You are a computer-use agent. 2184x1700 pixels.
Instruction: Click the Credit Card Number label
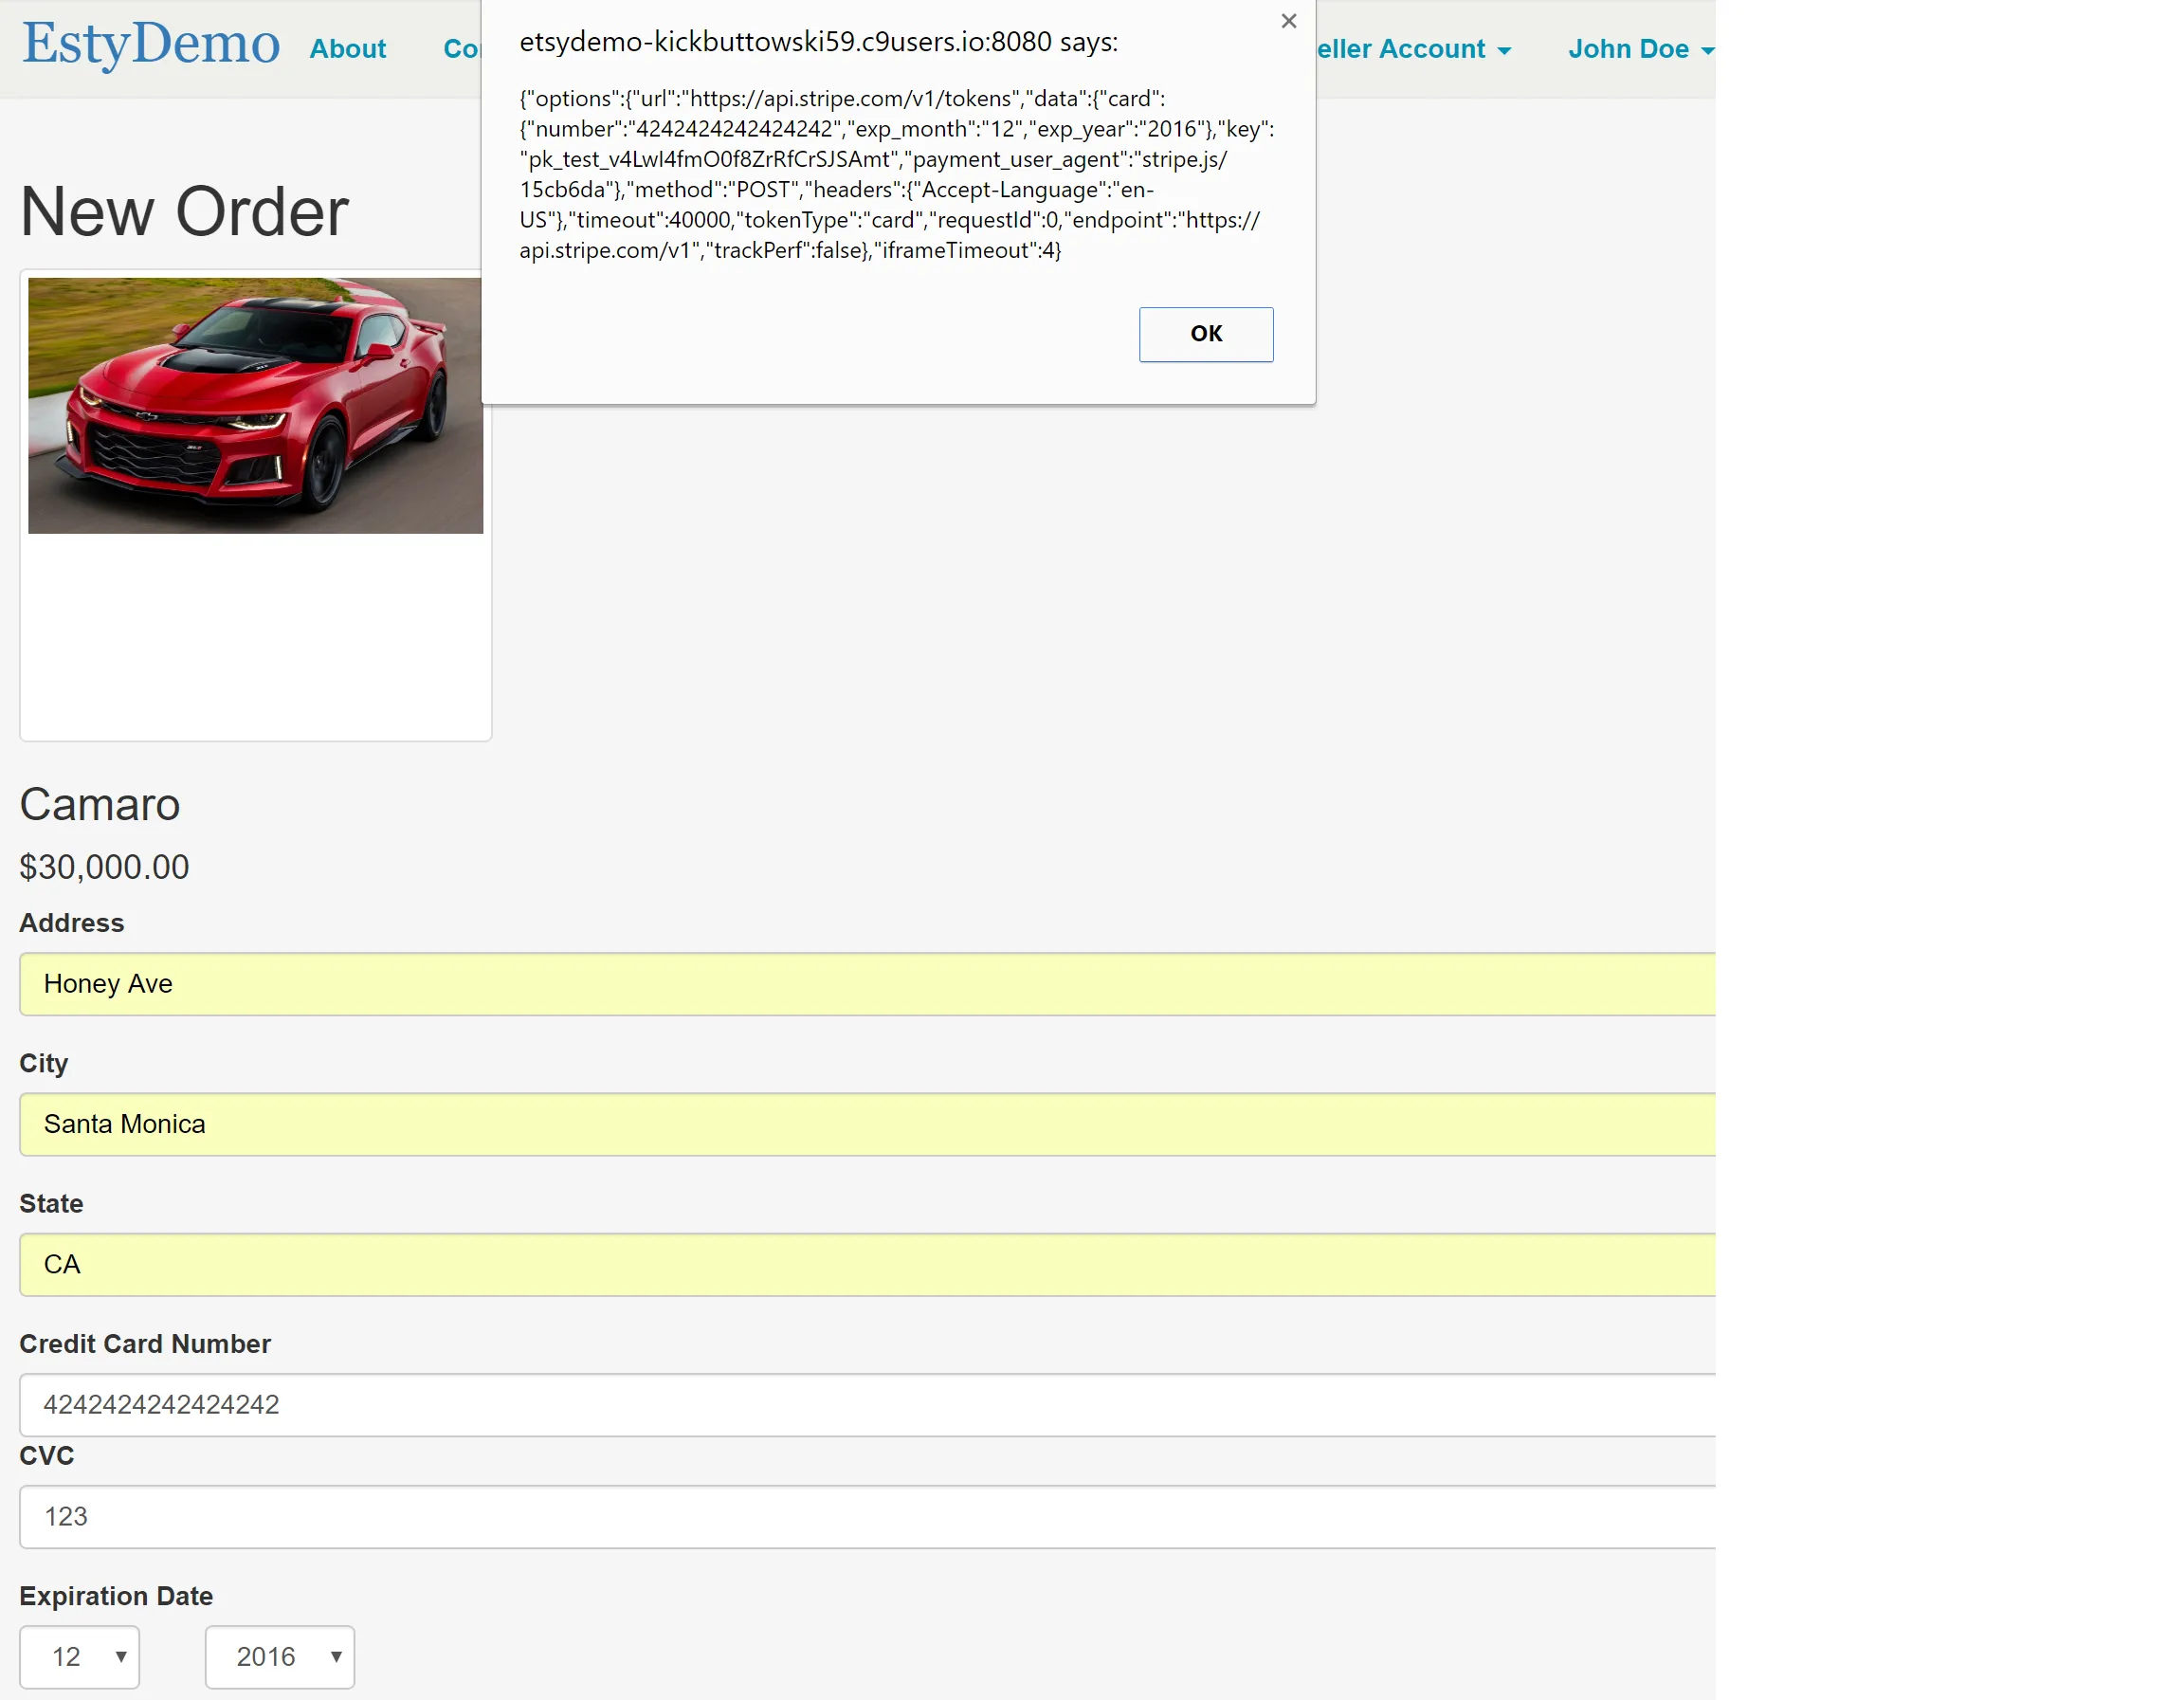tap(145, 1343)
